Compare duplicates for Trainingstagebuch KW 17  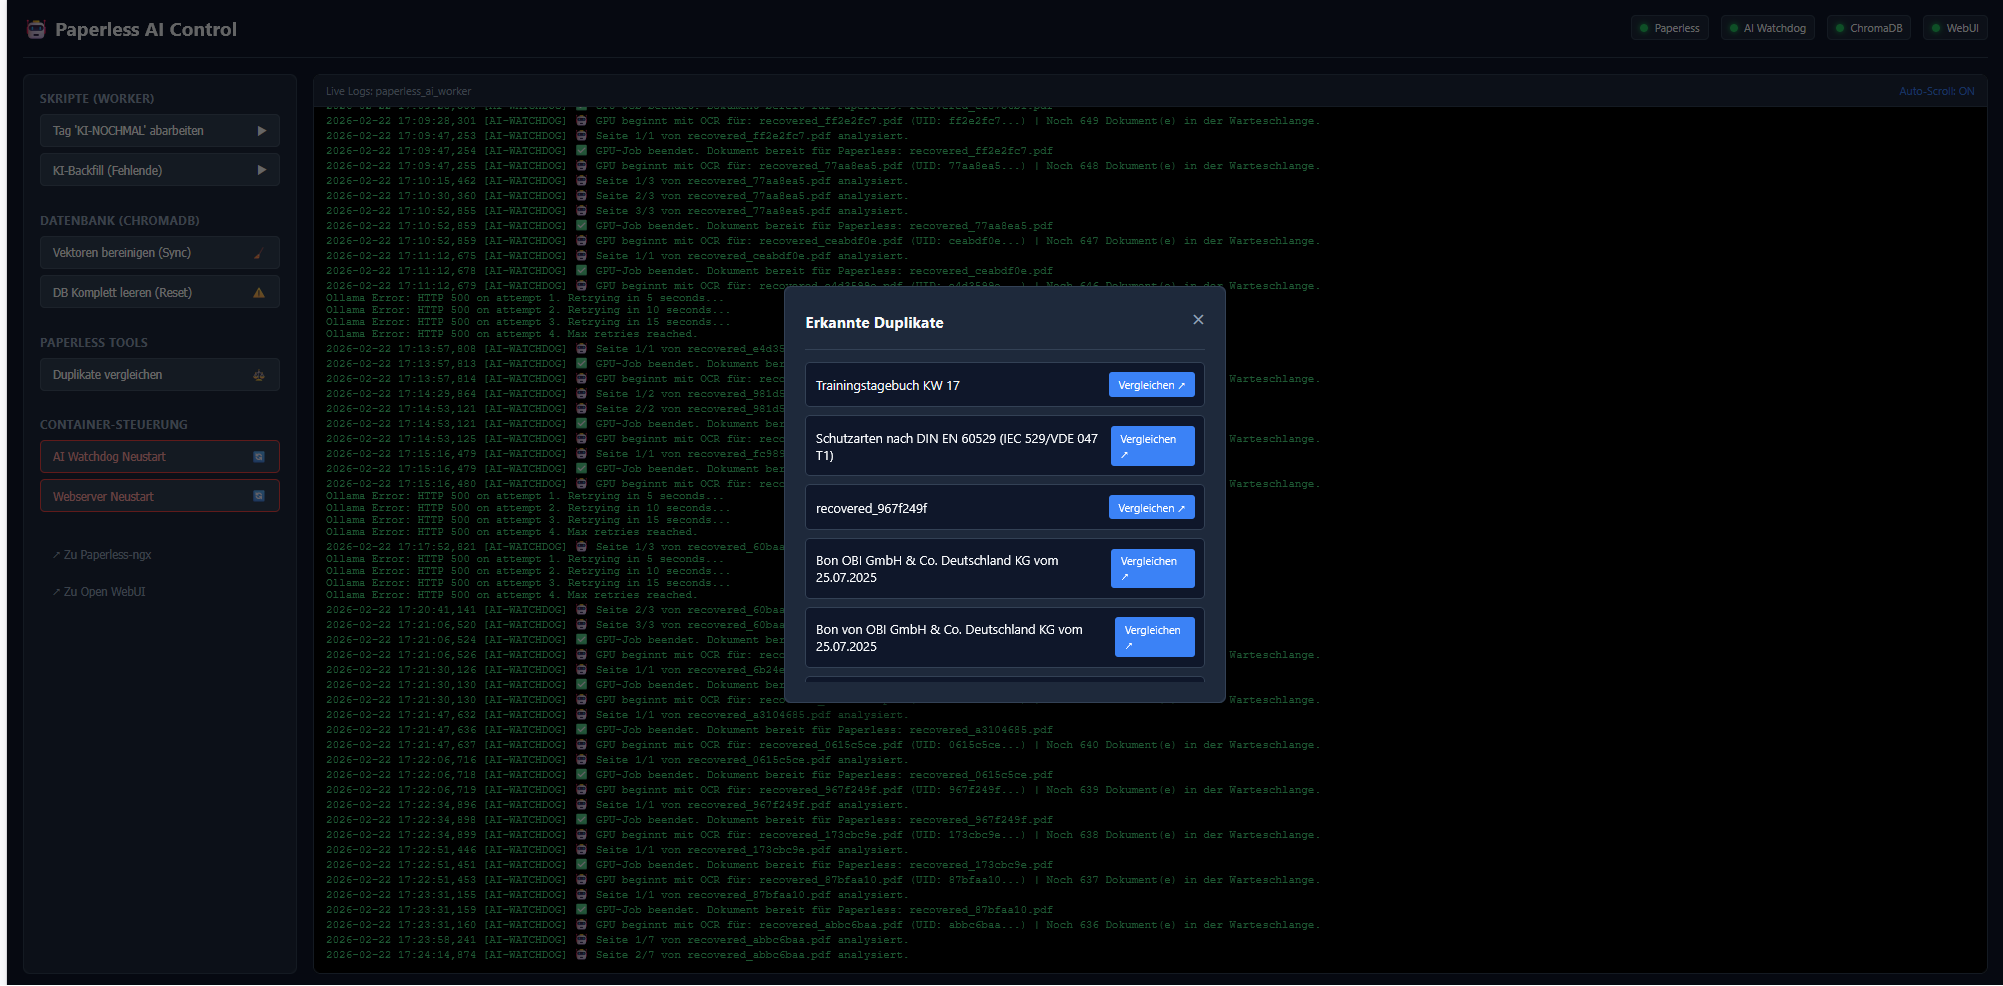(x=1151, y=385)
